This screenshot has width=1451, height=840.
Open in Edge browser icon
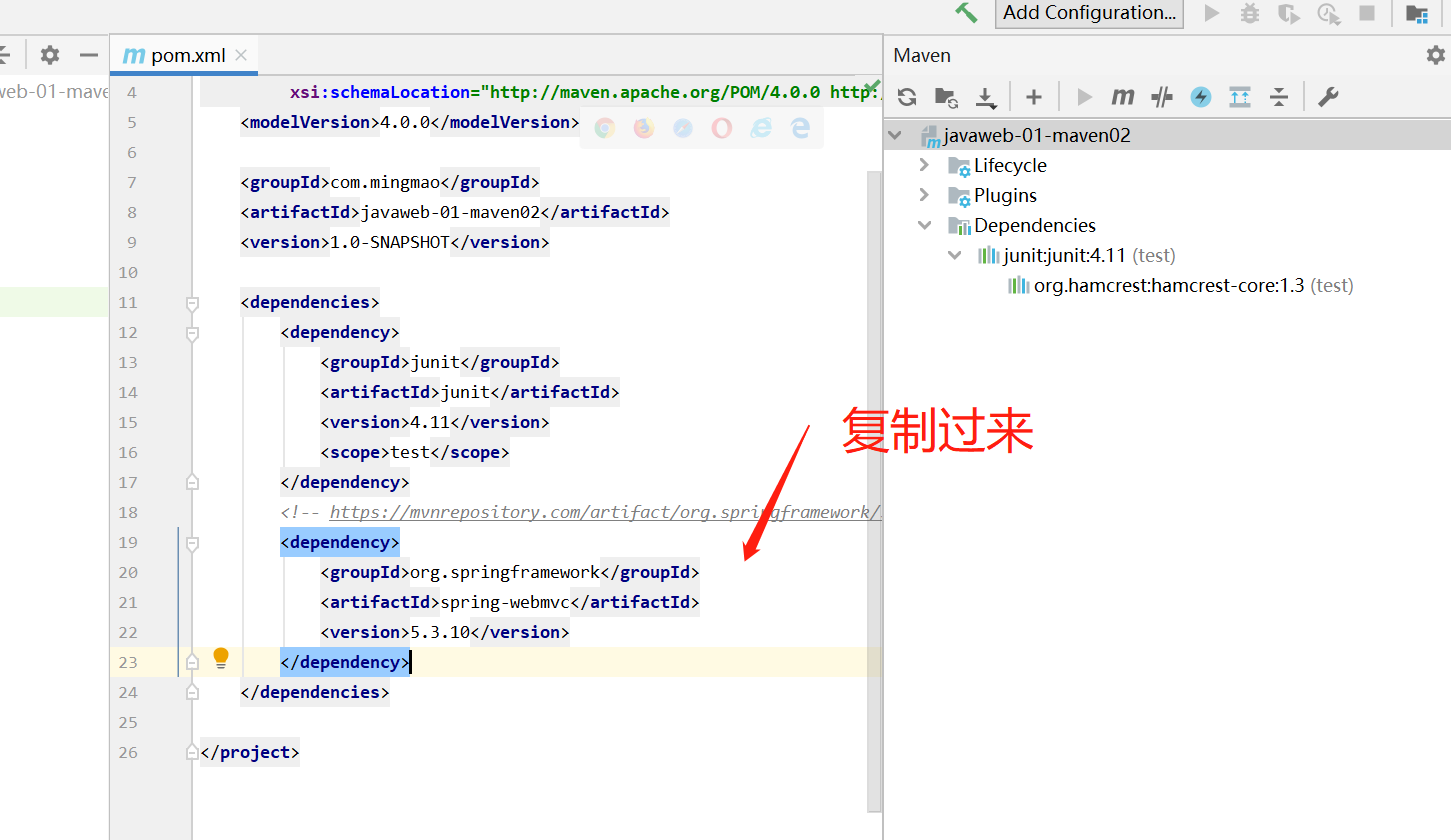(800, 128)
